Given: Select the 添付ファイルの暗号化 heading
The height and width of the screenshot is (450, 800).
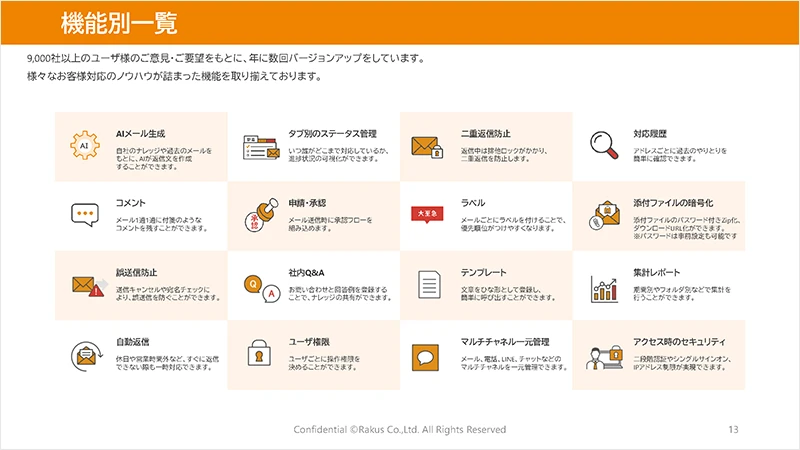Looking at the screenshot, I should pyautogui.click(x=673, y=203).
